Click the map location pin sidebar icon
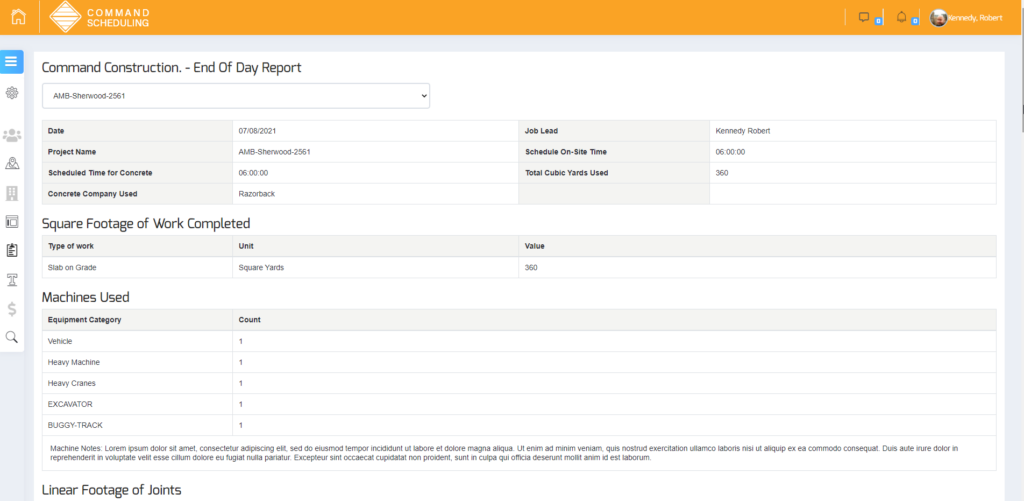1024x501 pixels. pyautogui.click(x=12, y=163)
